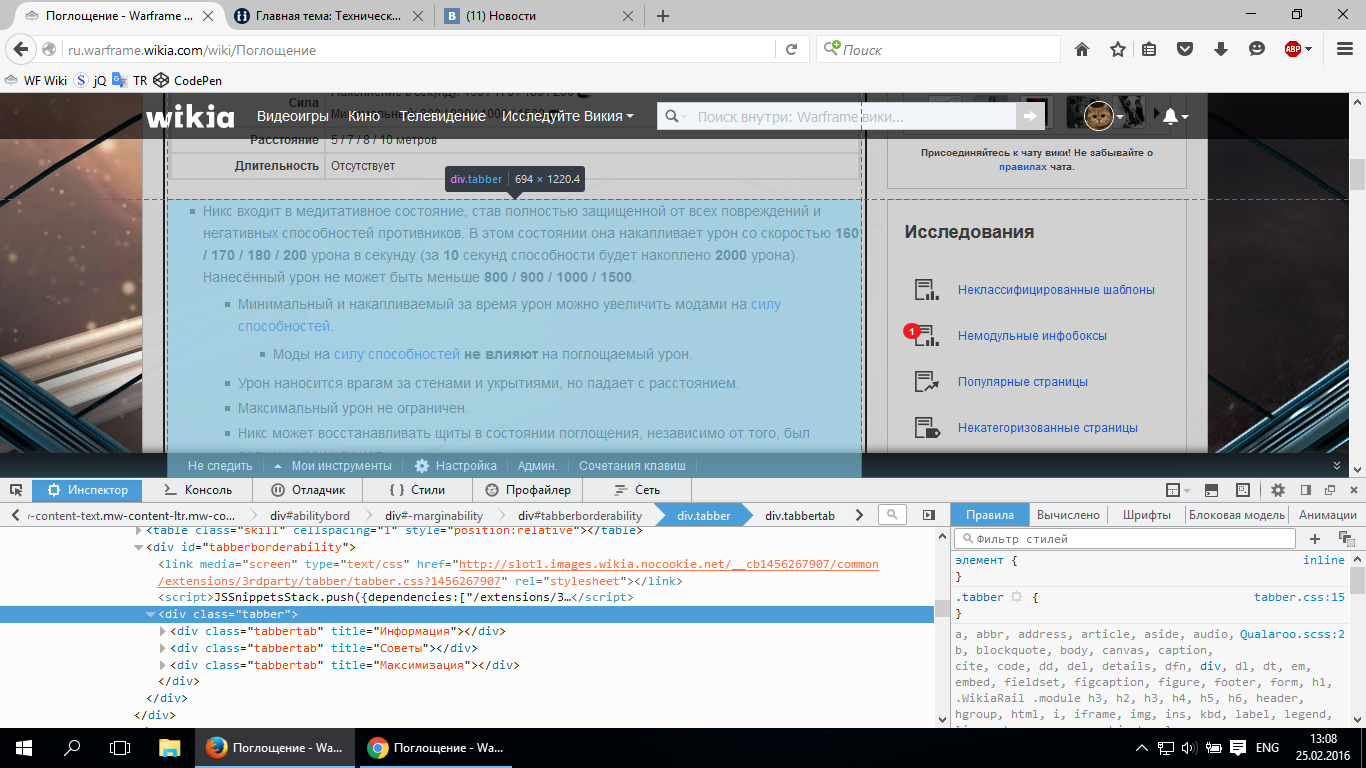Open Исследуйте Викия dropdown menu

tap(568, 116)
